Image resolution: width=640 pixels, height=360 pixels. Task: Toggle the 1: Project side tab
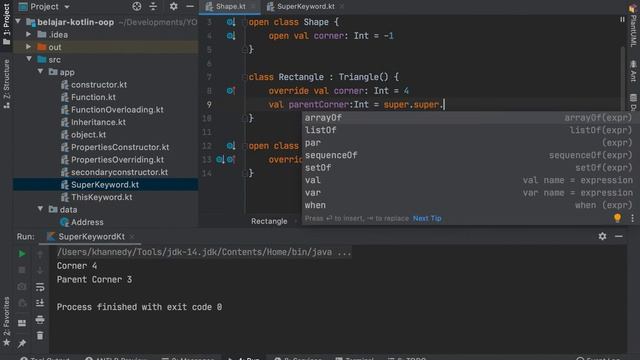pos(6,24)
